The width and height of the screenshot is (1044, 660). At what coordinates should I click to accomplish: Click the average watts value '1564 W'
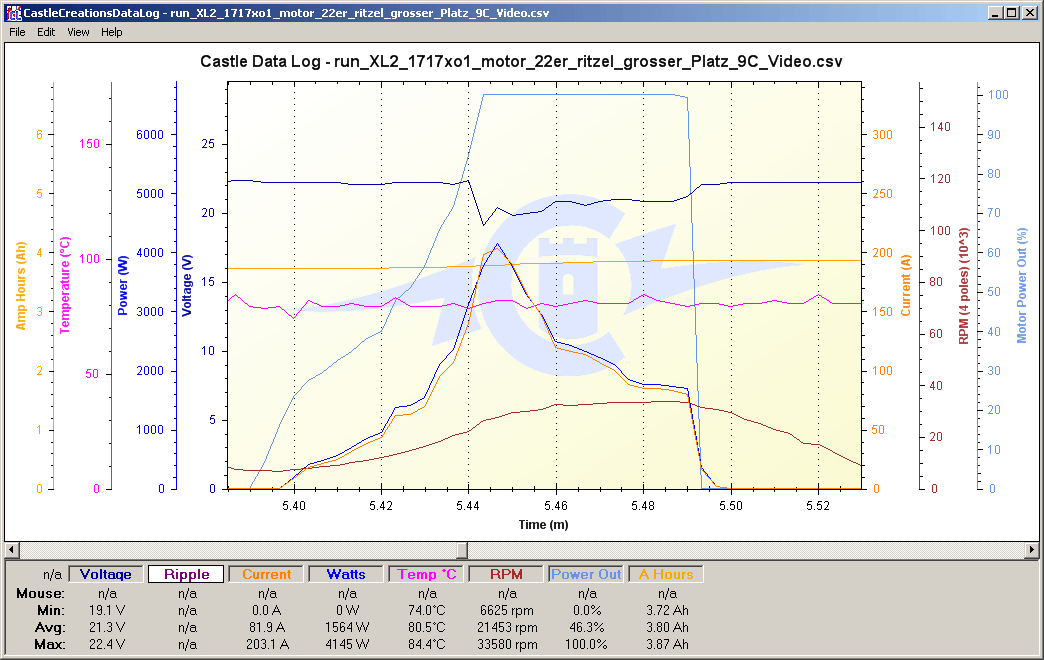348,627
